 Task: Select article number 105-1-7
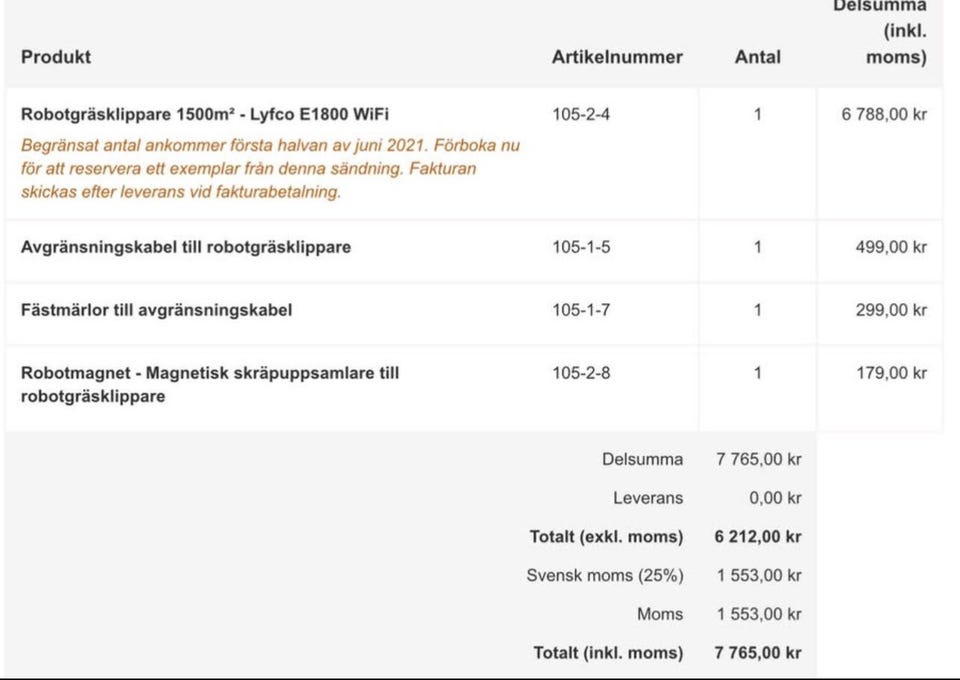pyautogui.click(x=581, y=310)
